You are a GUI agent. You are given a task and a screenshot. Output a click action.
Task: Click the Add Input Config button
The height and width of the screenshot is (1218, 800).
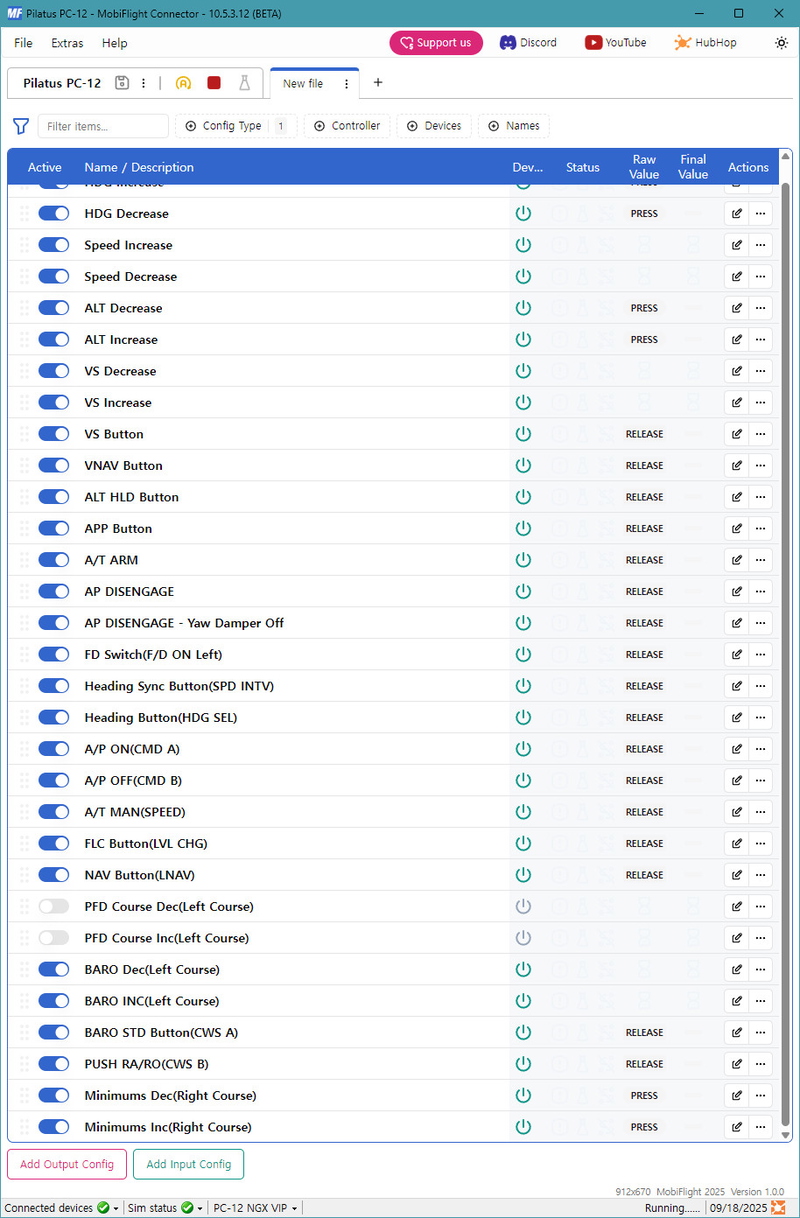pos(188,1164)
